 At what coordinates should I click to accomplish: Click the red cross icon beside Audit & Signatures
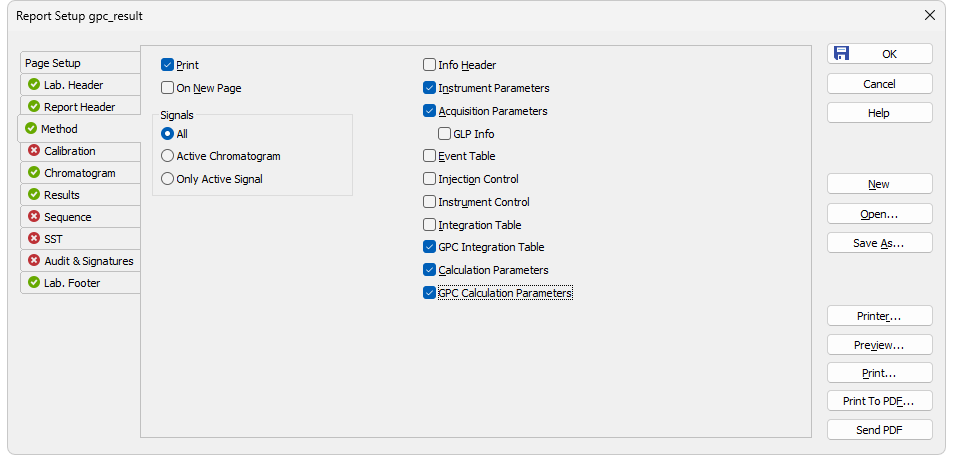coord(34,261)
